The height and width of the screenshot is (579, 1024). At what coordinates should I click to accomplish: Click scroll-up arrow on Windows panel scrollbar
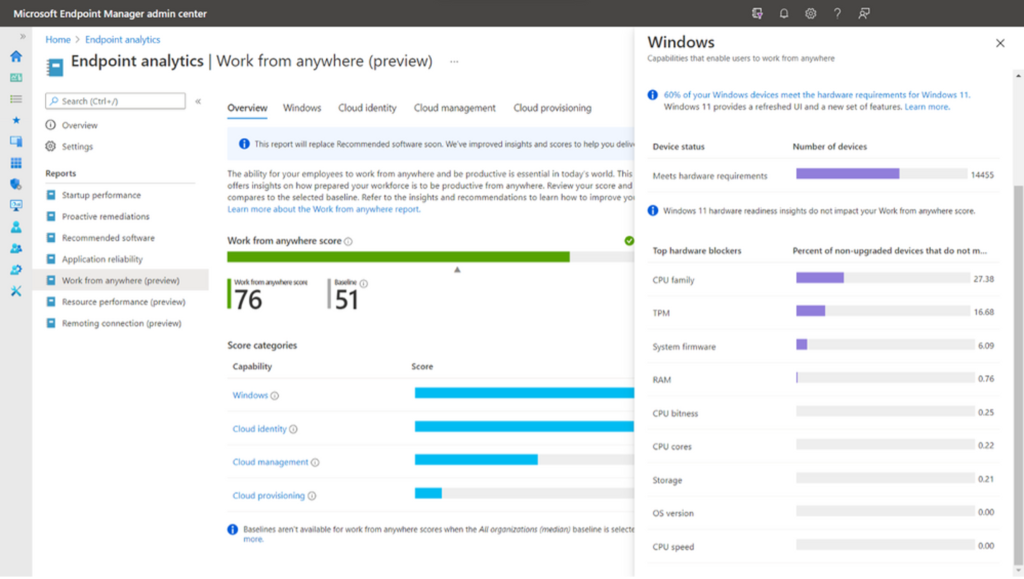point(1018,76)
